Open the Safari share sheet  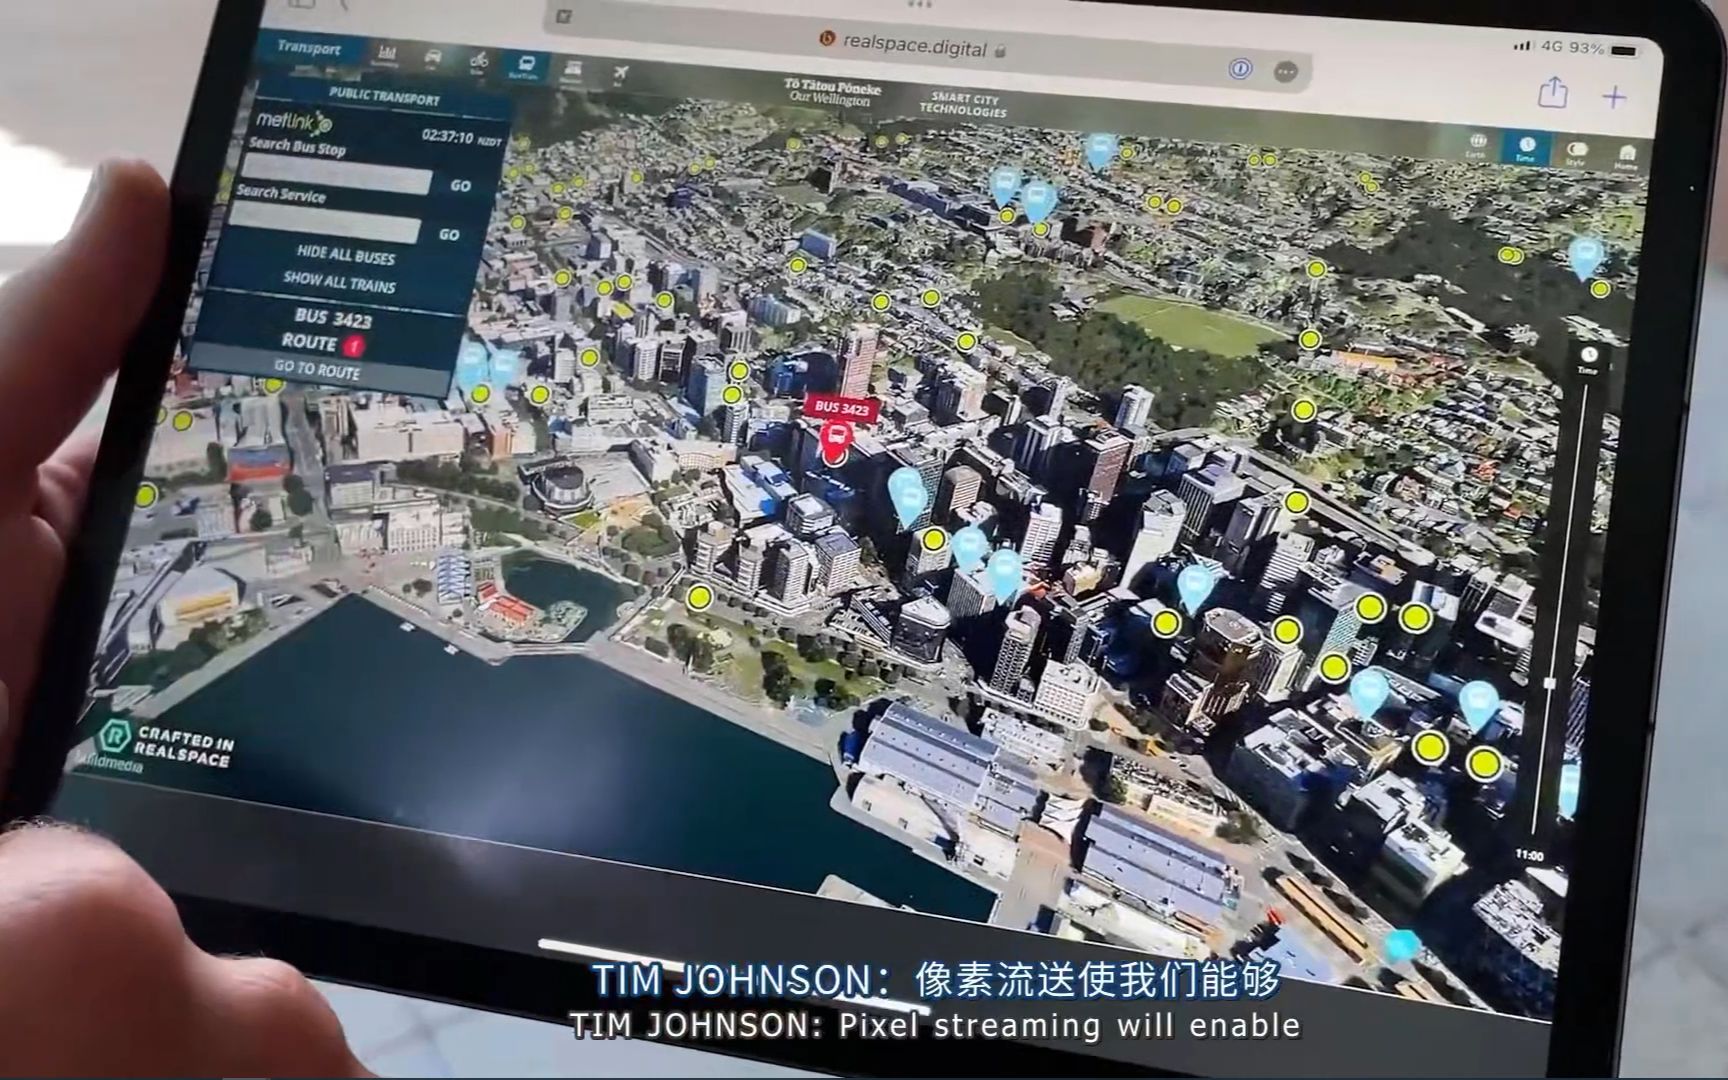1553,93
